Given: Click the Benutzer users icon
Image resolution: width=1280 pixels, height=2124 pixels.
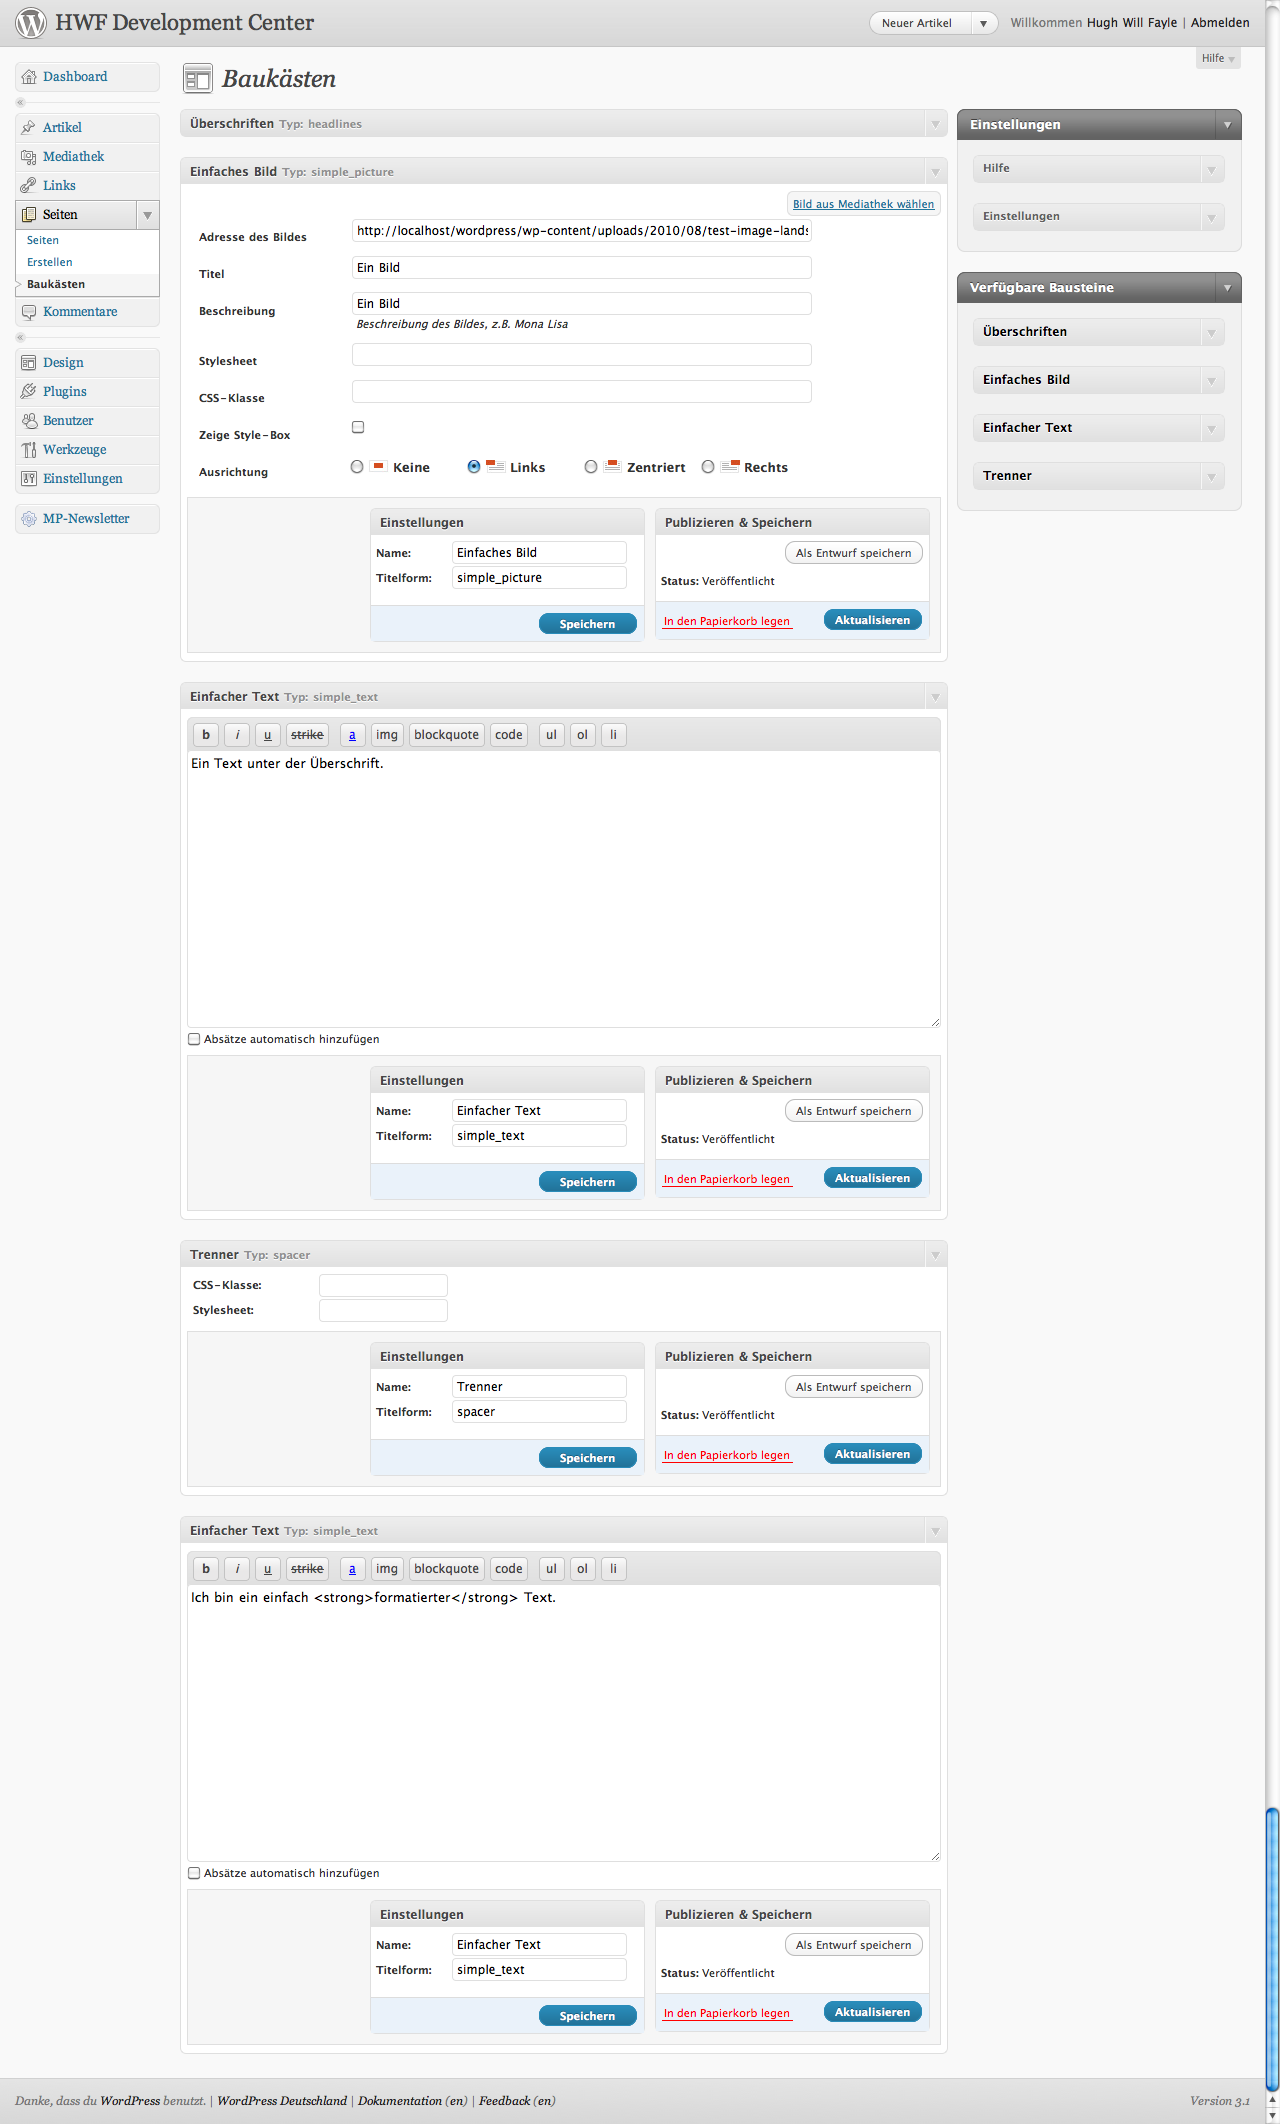Looking at the screenshot, I should point(29,421).
